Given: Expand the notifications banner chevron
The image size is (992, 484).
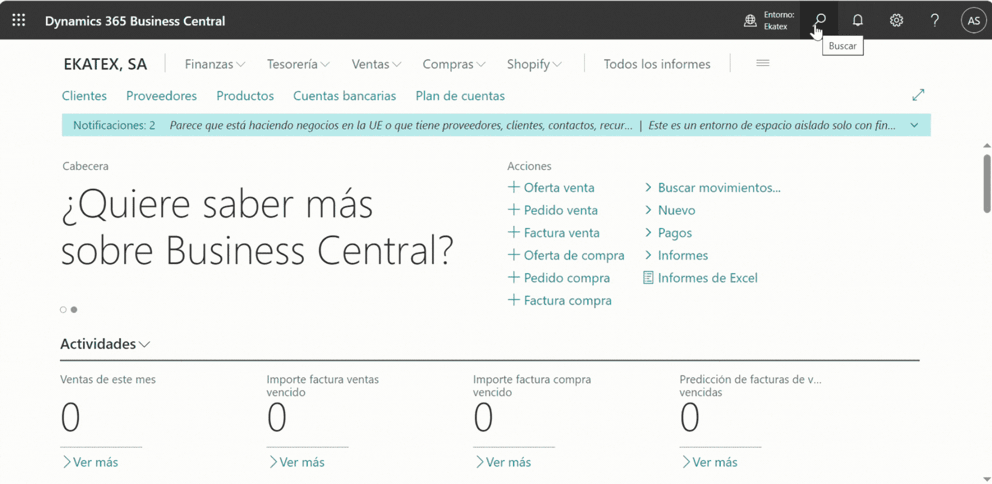Looking at the screenshot, I should pyautogui.click(x=914, y=126).
